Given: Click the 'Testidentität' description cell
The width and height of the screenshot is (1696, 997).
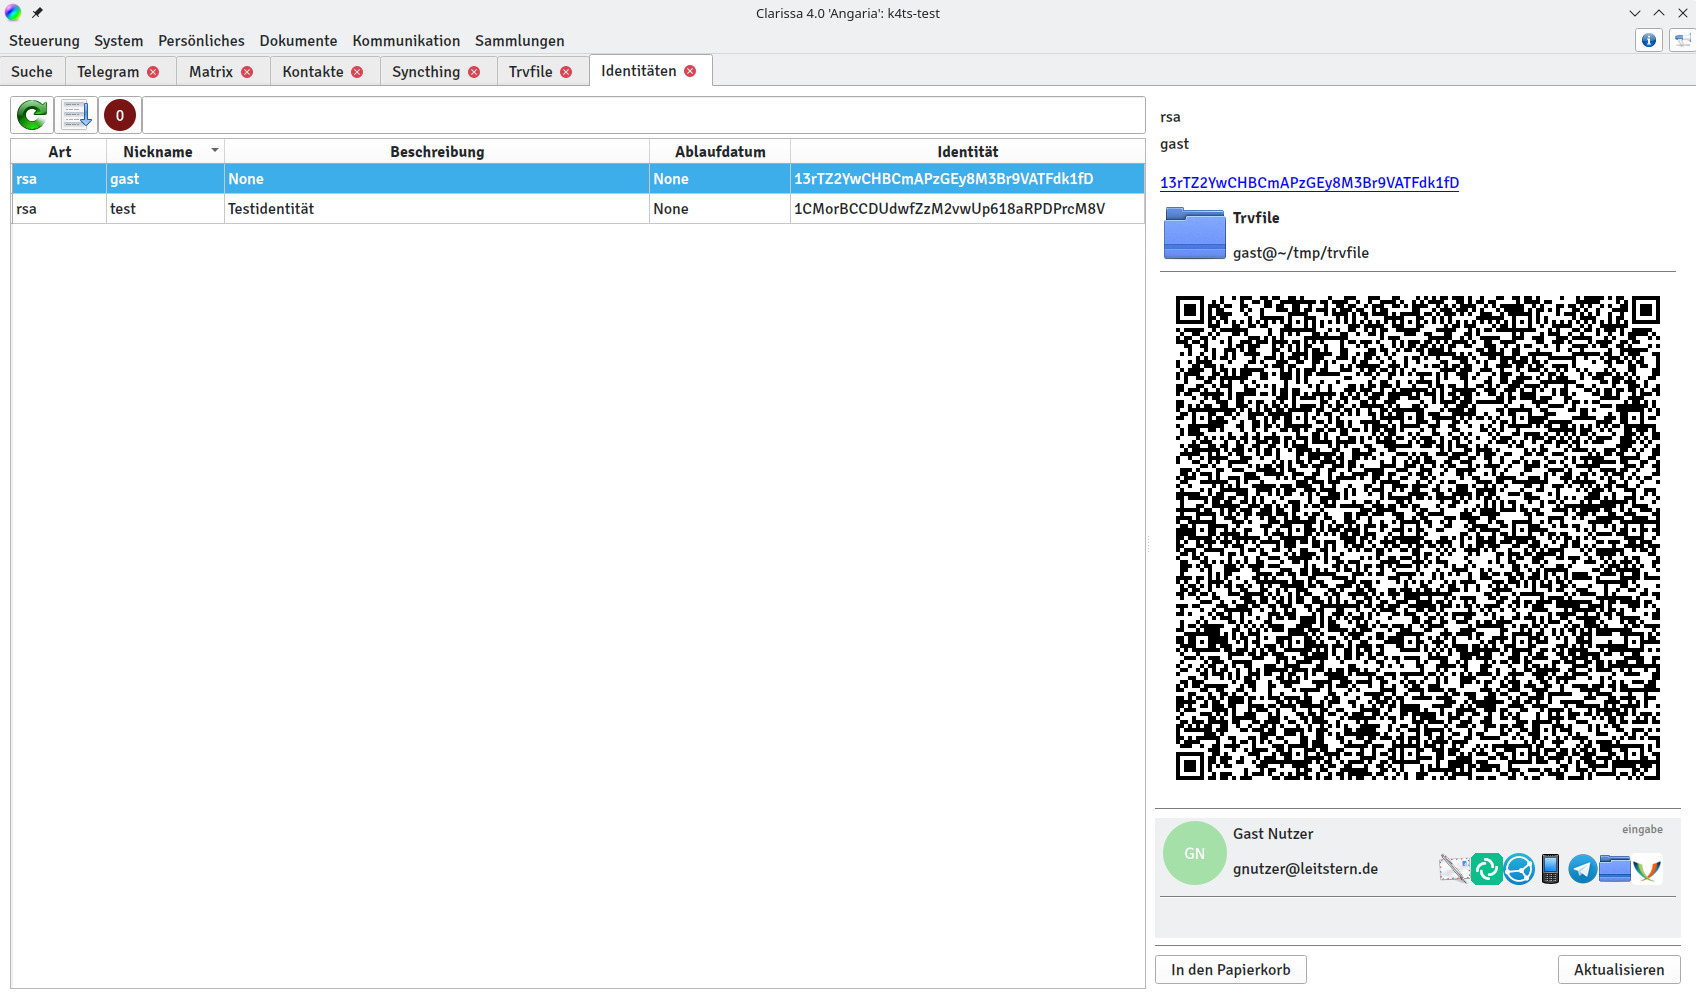Looking at the screenshot, I should [437, 209].
